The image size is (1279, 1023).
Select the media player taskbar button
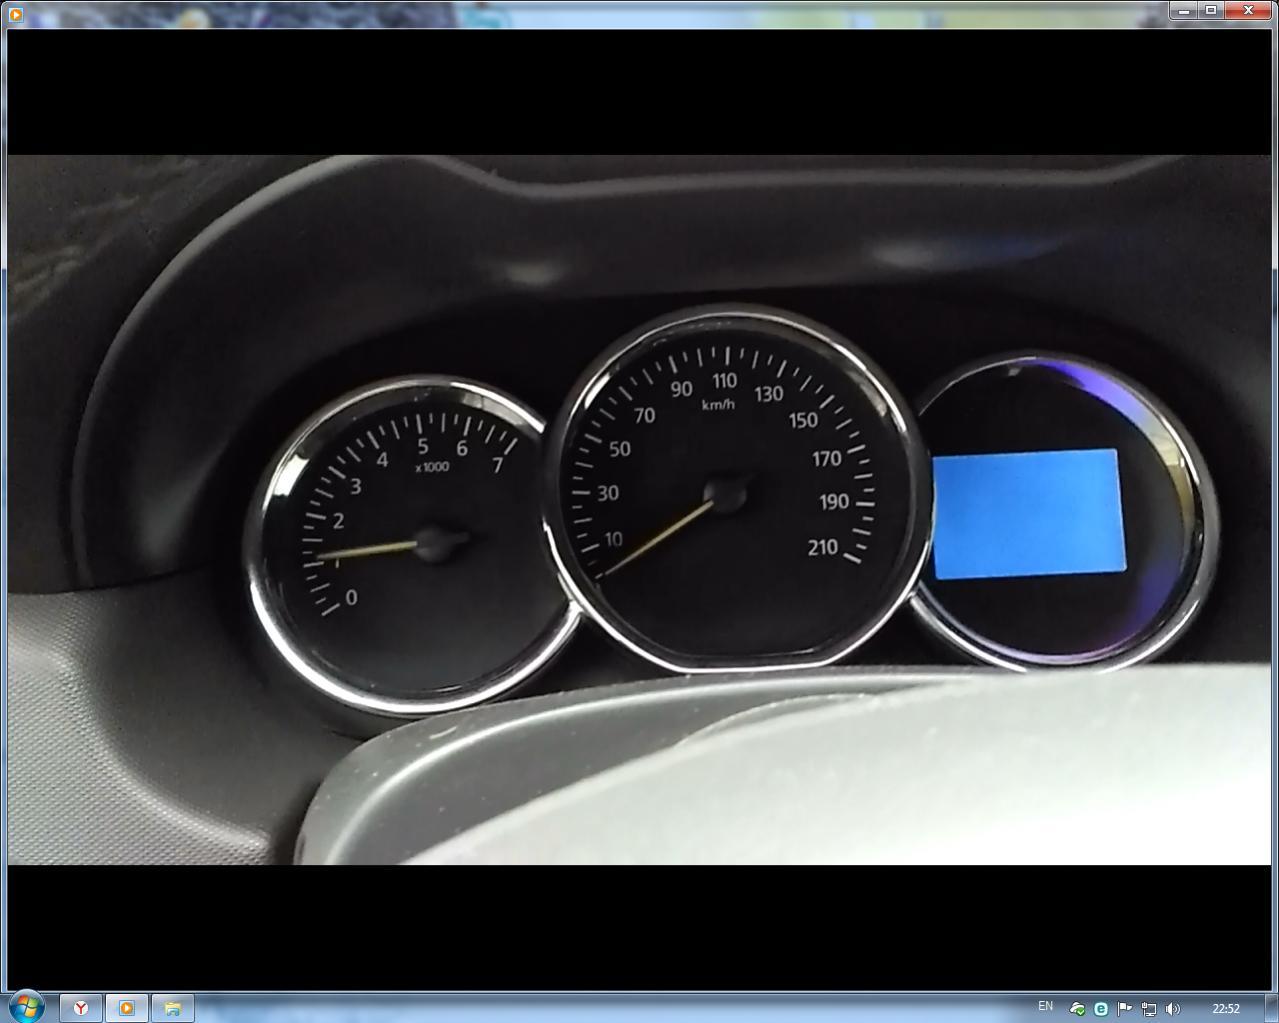click(x=127, y=1008)
